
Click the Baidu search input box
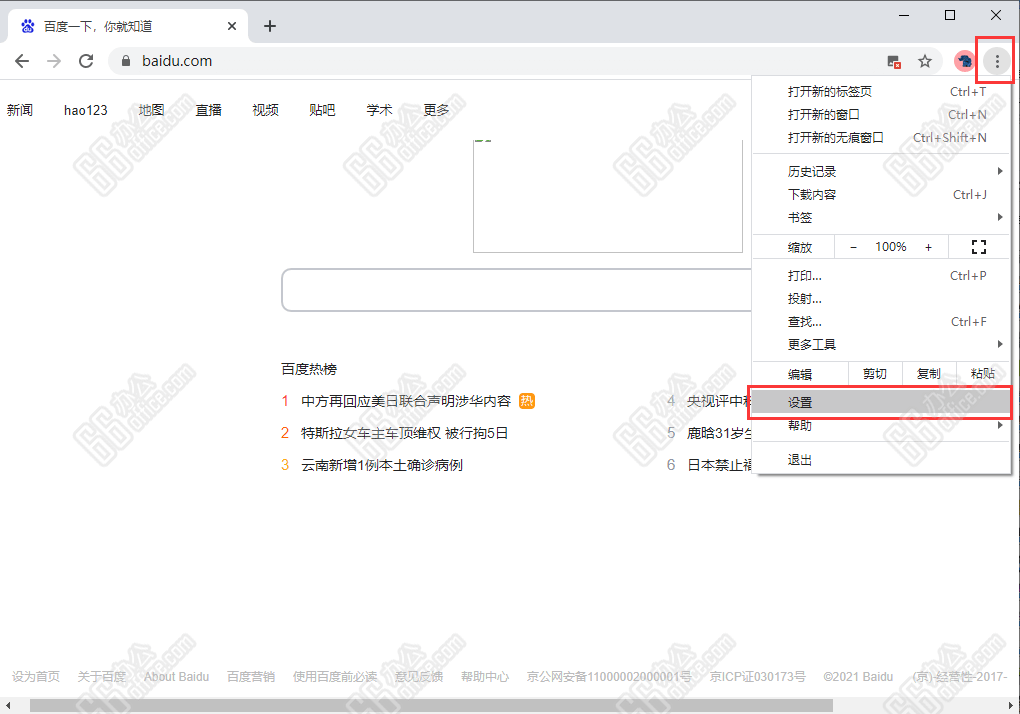click(x=515, y=290)
